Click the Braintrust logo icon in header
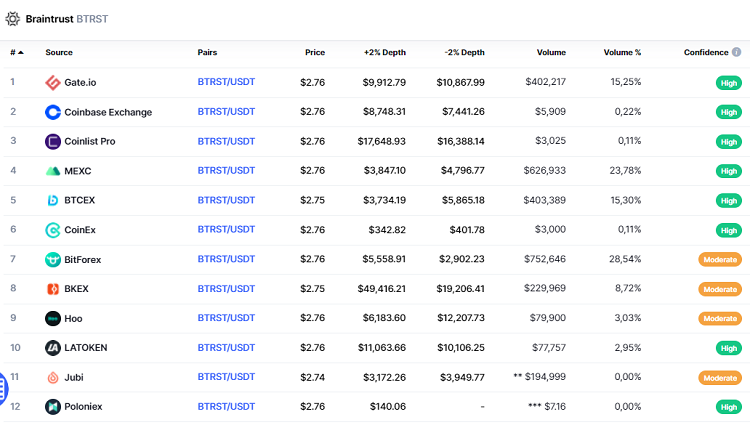The image size is (750, 425). (x=12, y=18)
